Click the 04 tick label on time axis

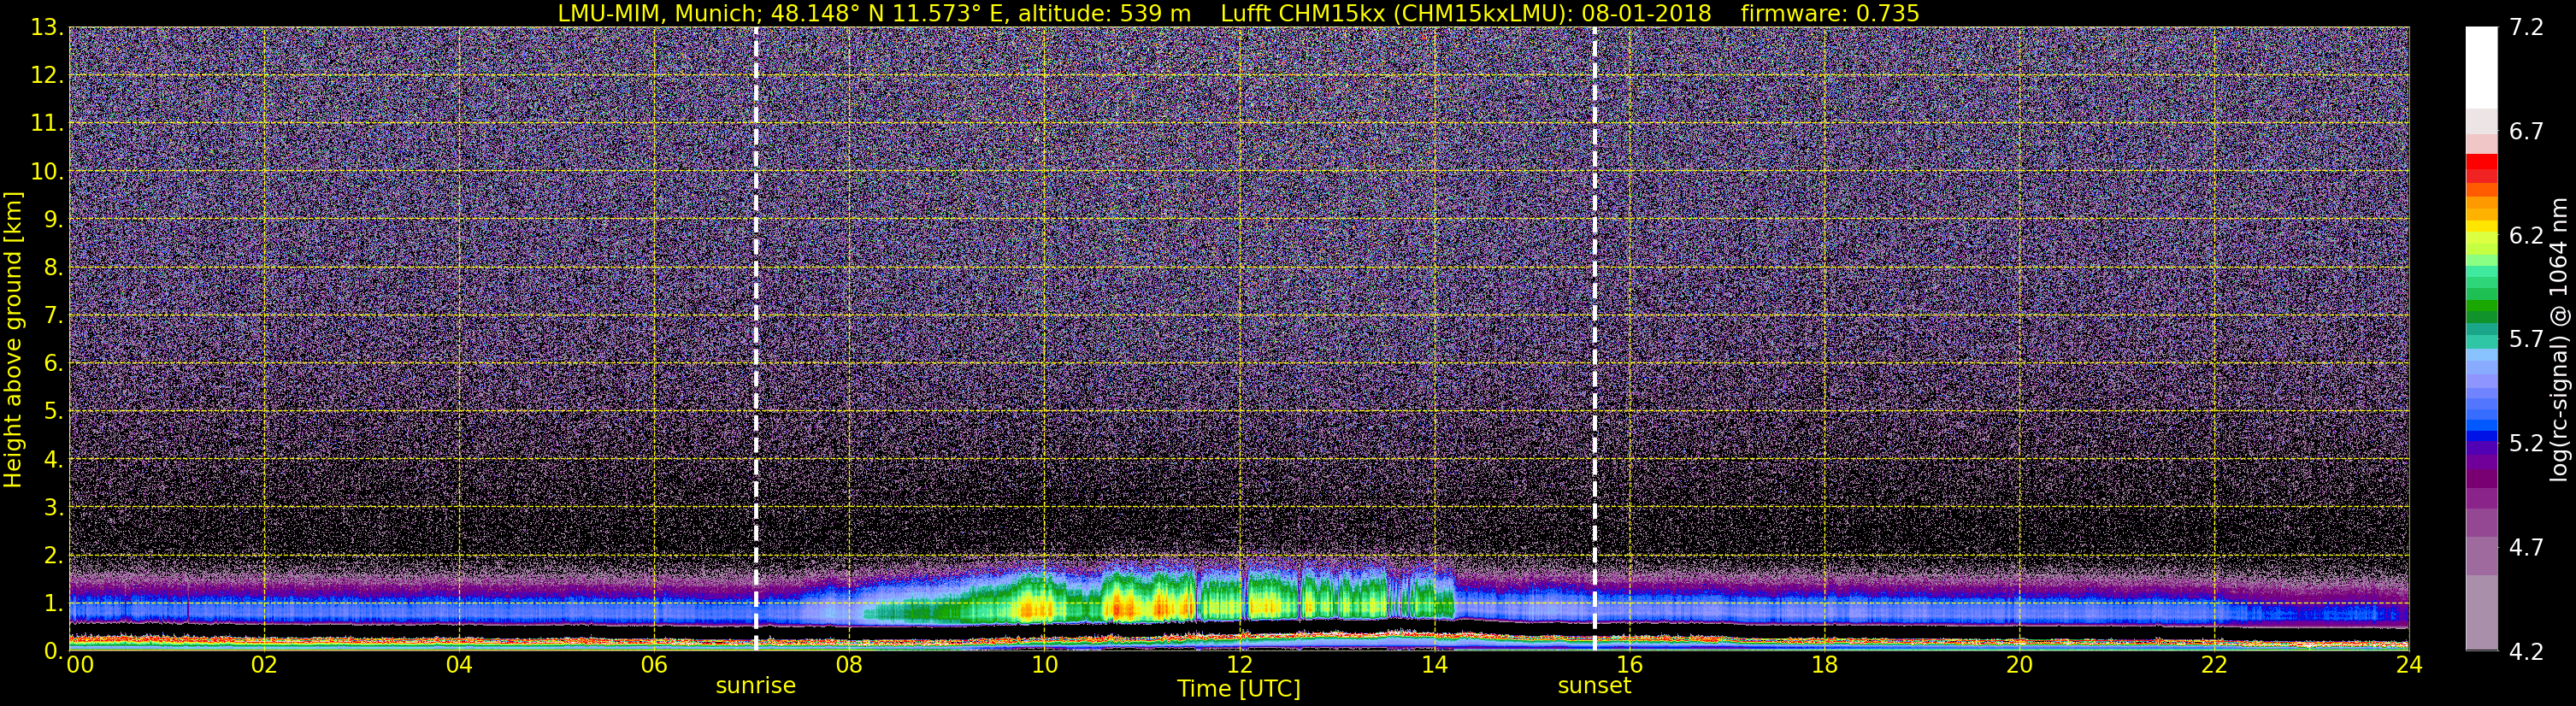click(459, 666)
